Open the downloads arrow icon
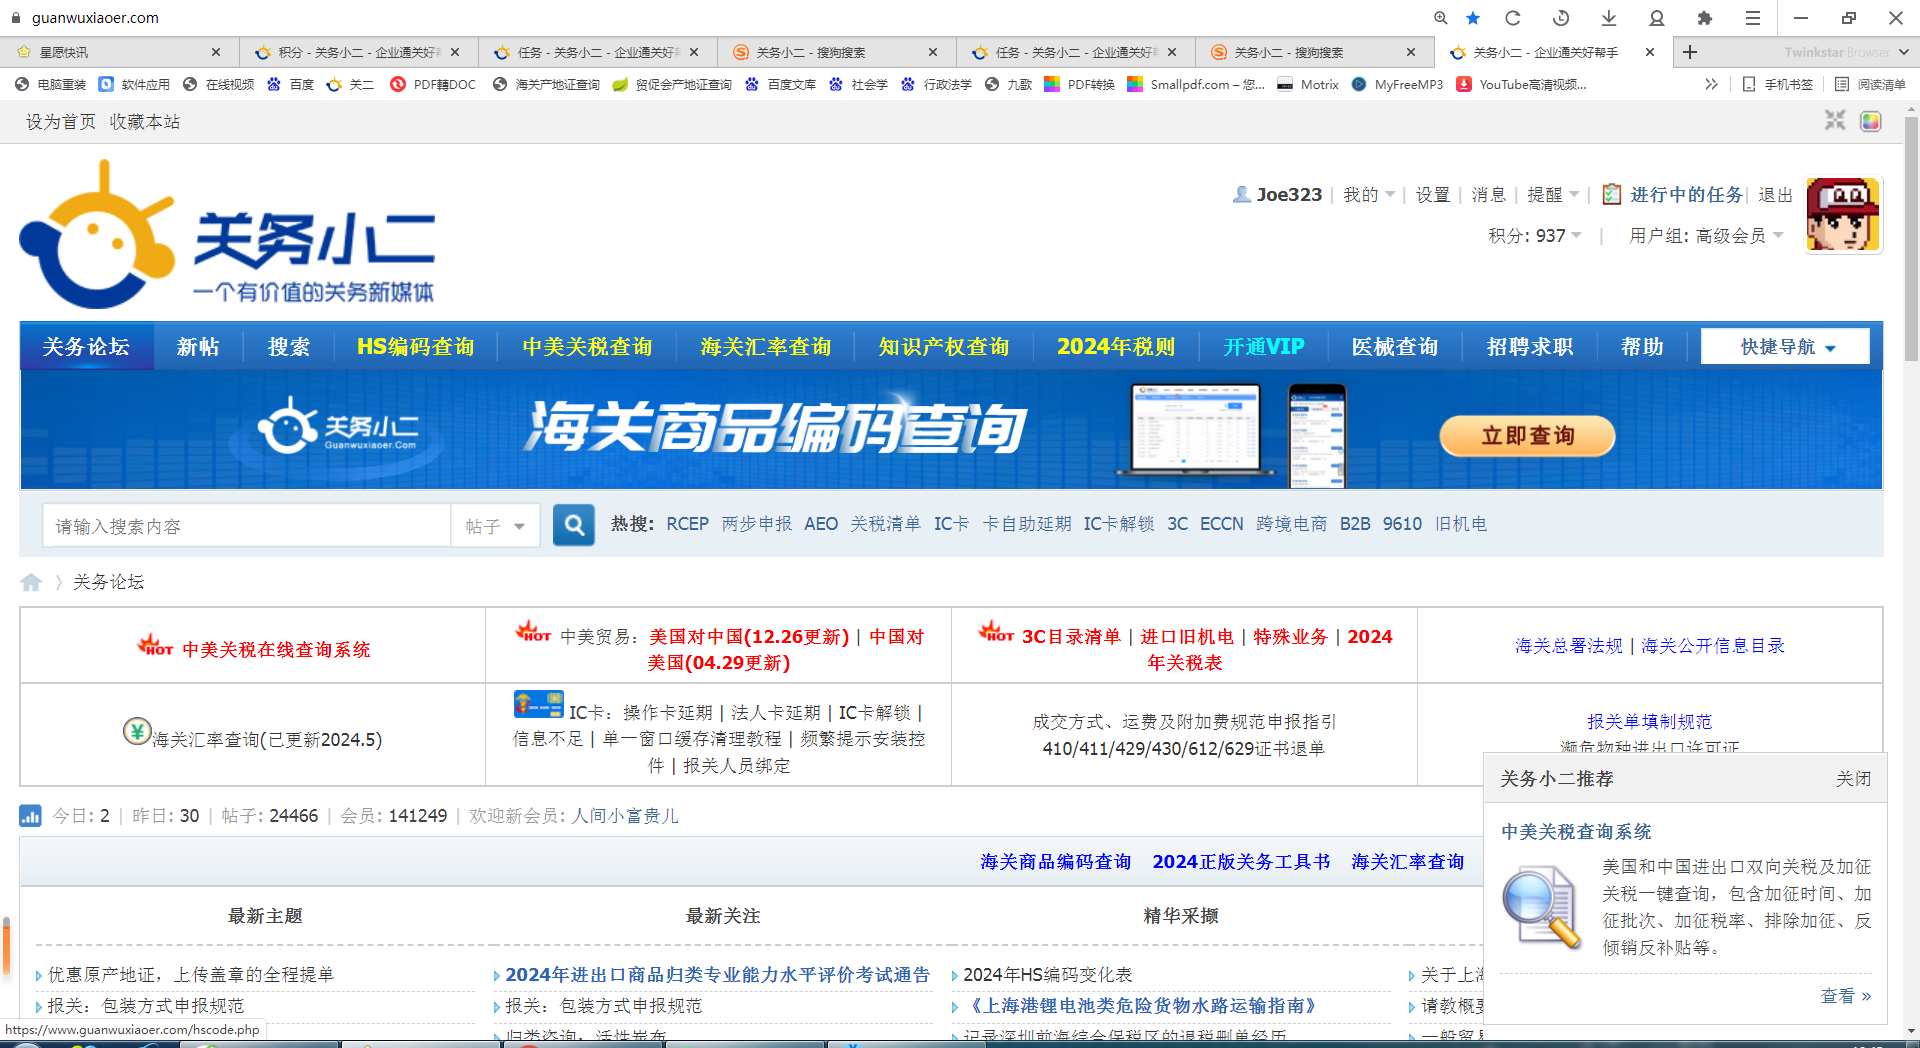Viewport: 1920px width, 1048px height. click(x=1609, y=18)
